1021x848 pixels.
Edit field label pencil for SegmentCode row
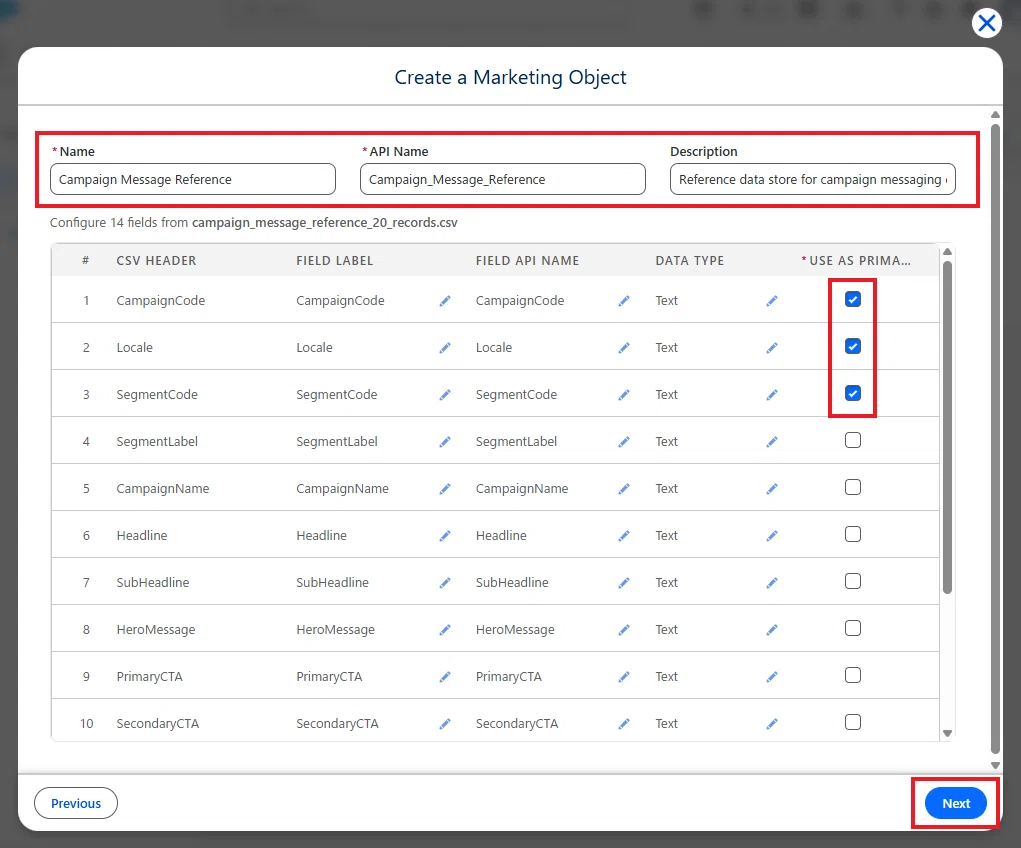coord(445,395)
